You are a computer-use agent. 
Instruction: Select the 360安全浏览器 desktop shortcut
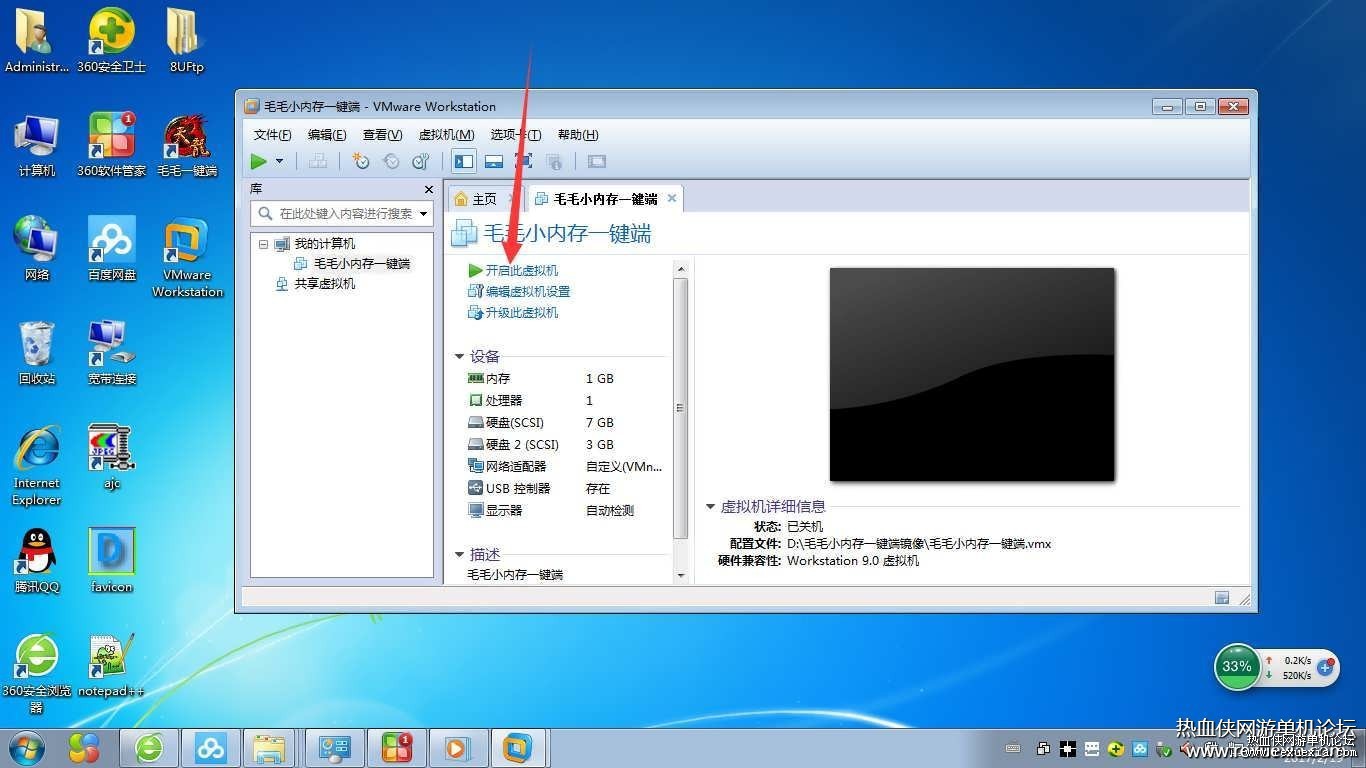(x=37, y=673)
